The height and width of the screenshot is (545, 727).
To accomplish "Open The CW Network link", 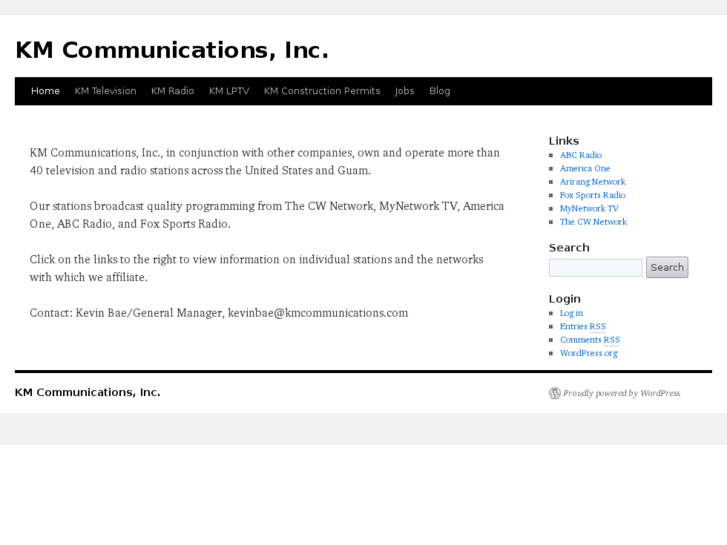I will click(593, 222).
